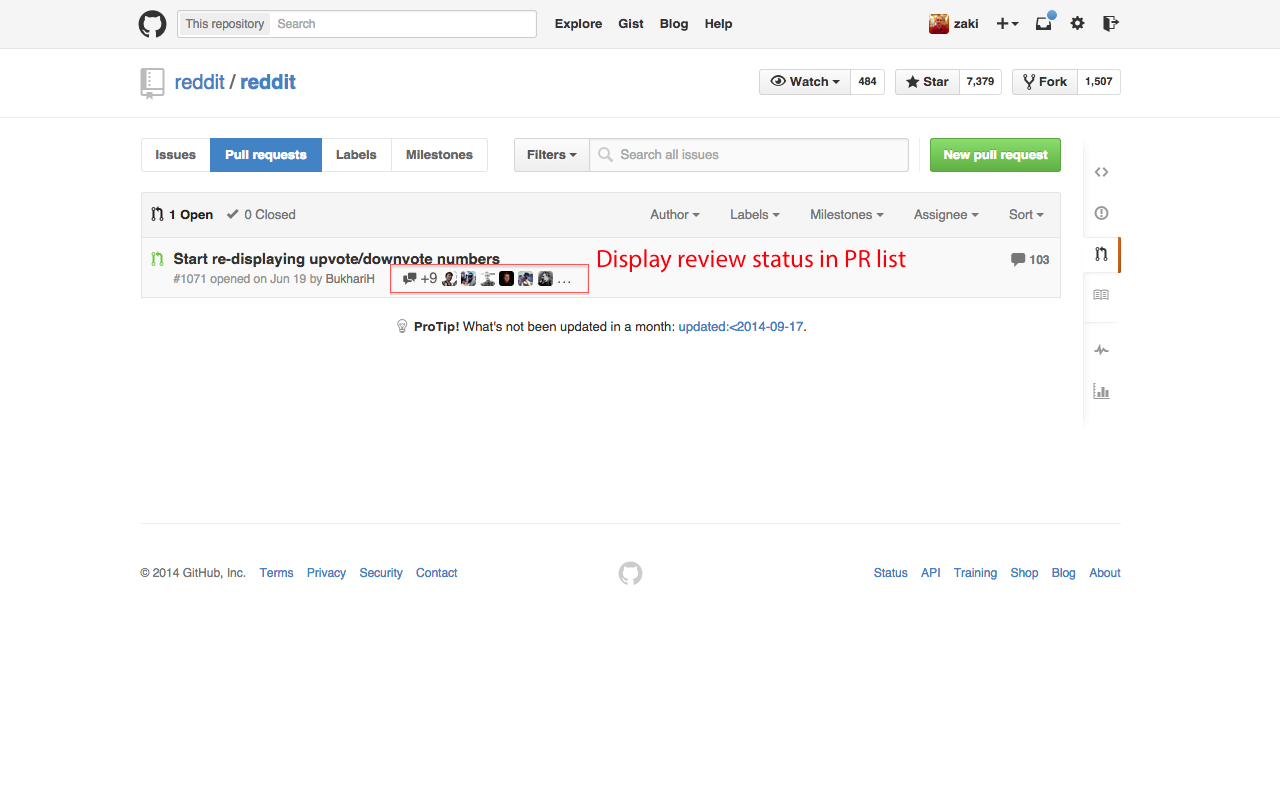Image resolution: width=1280 pixels, height=800 pixels.
Task: Open the Milestones tab
Action: [439, 155]
